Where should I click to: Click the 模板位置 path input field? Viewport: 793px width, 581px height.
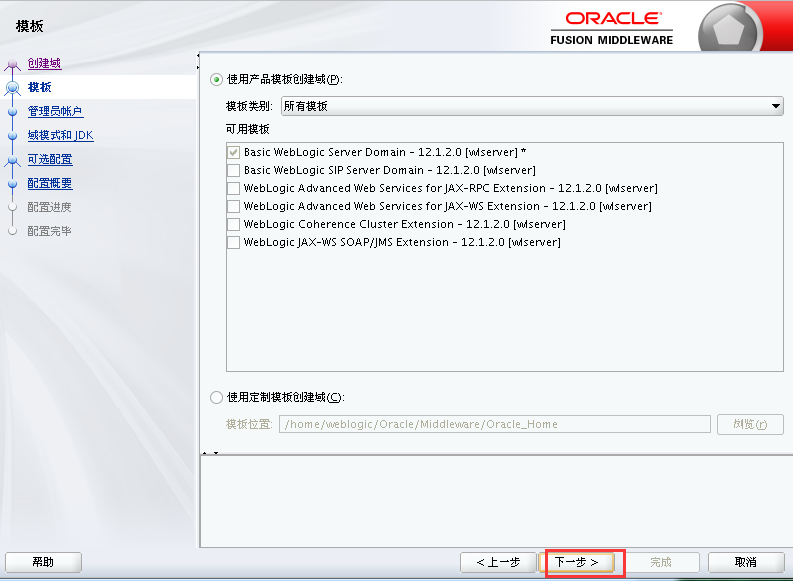[495, 424]
